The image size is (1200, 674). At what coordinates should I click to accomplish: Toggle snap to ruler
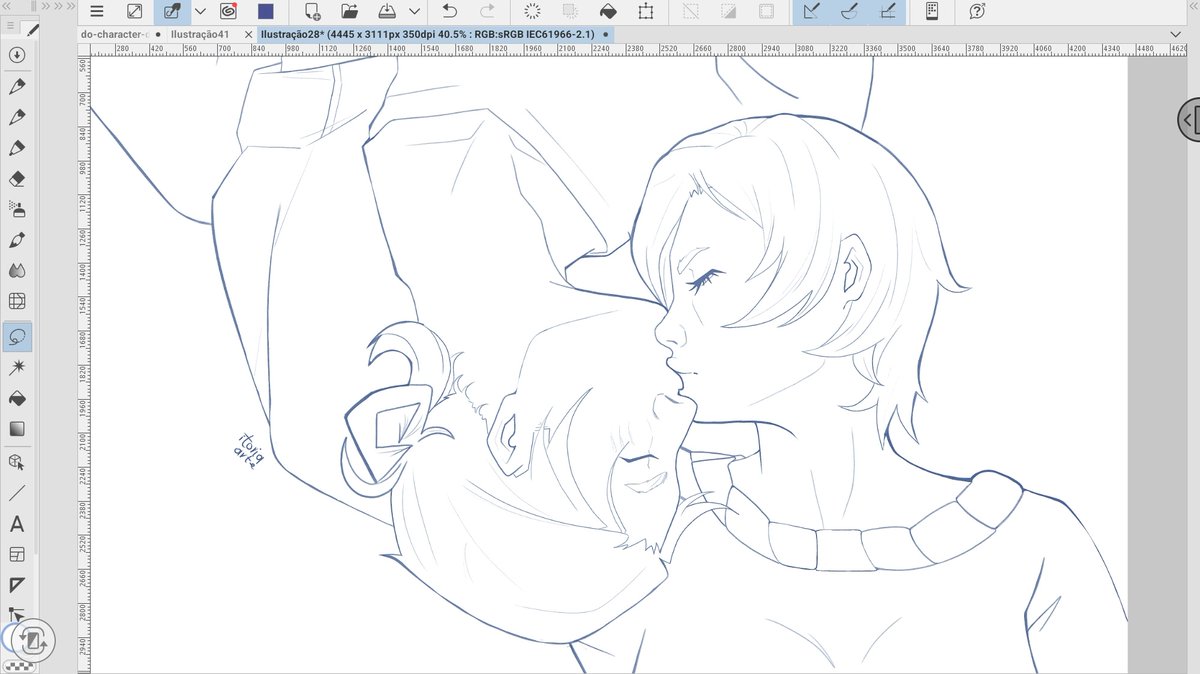click(x=811, y=11)
